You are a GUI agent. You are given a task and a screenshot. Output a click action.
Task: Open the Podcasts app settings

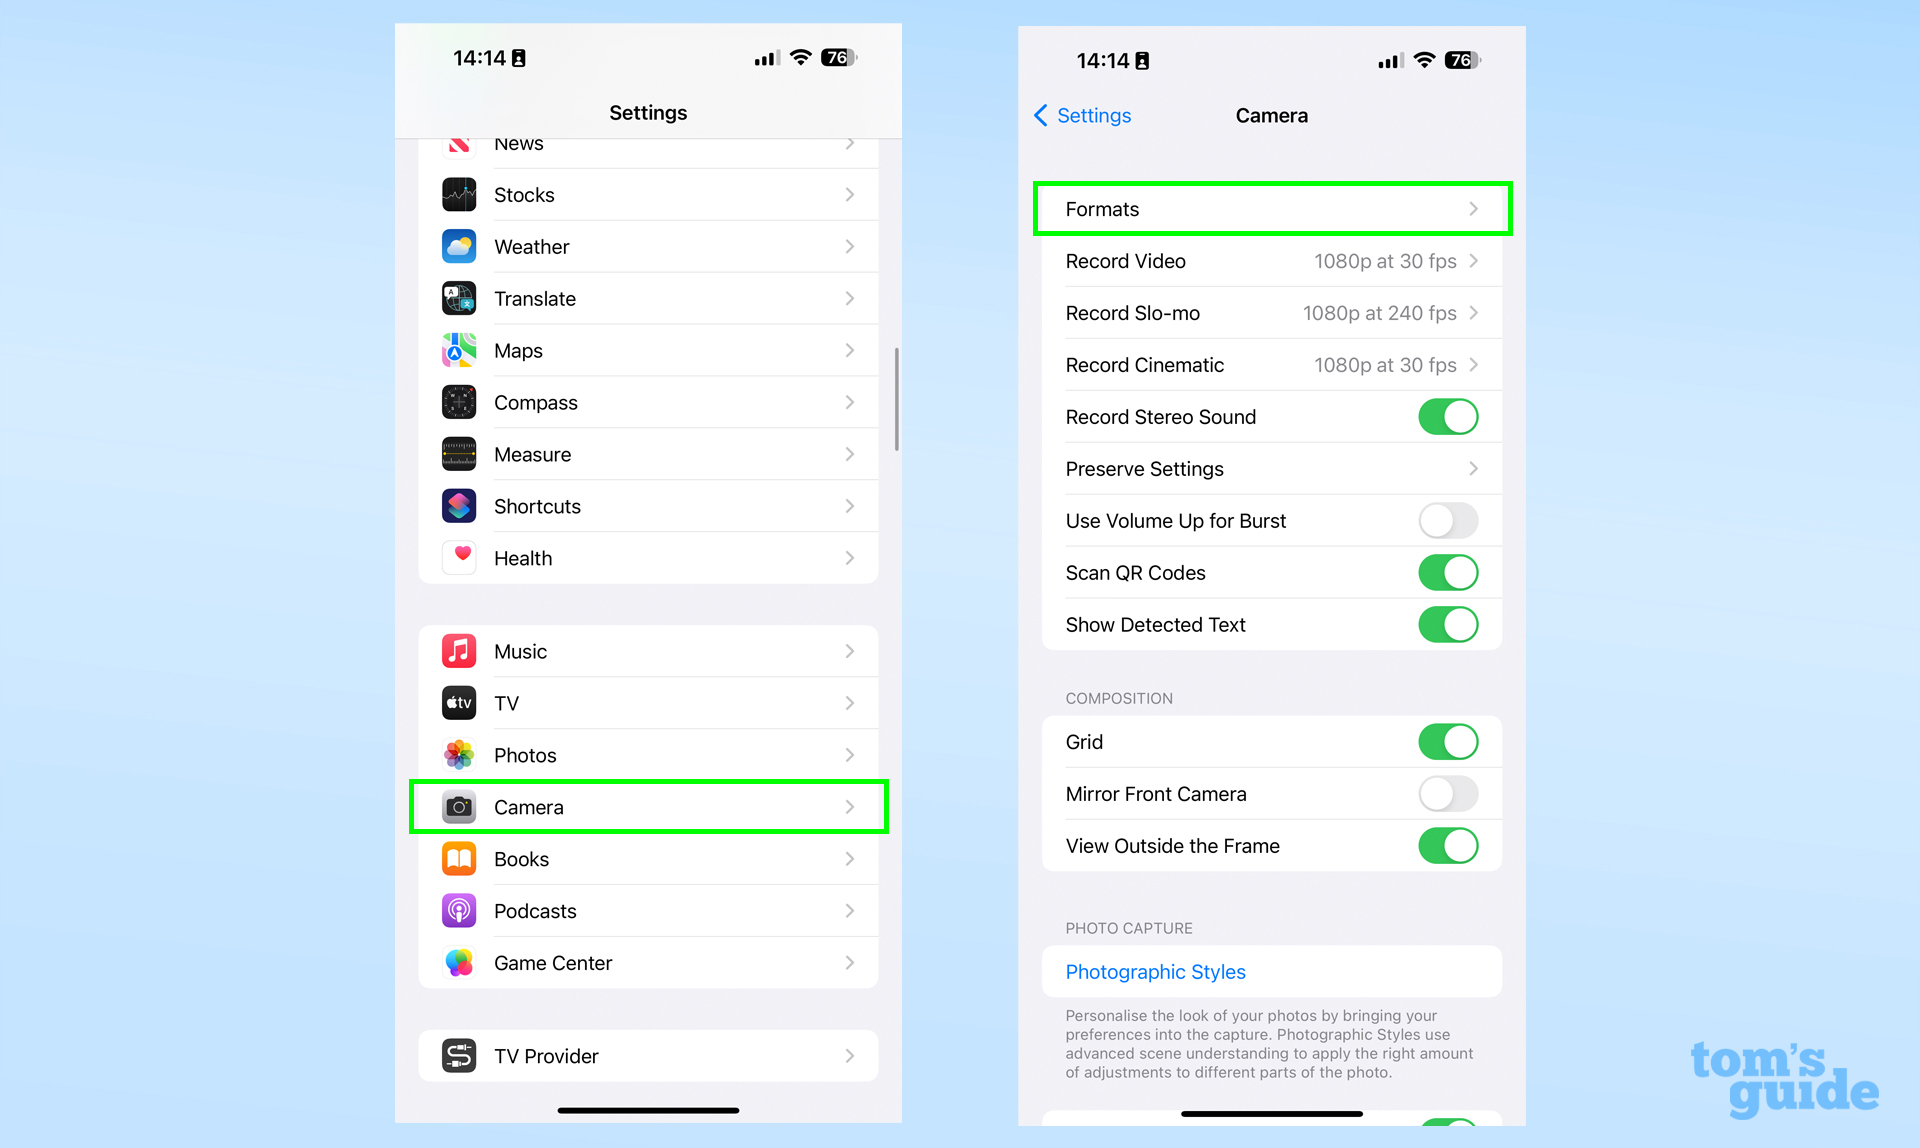pos(649,910)
